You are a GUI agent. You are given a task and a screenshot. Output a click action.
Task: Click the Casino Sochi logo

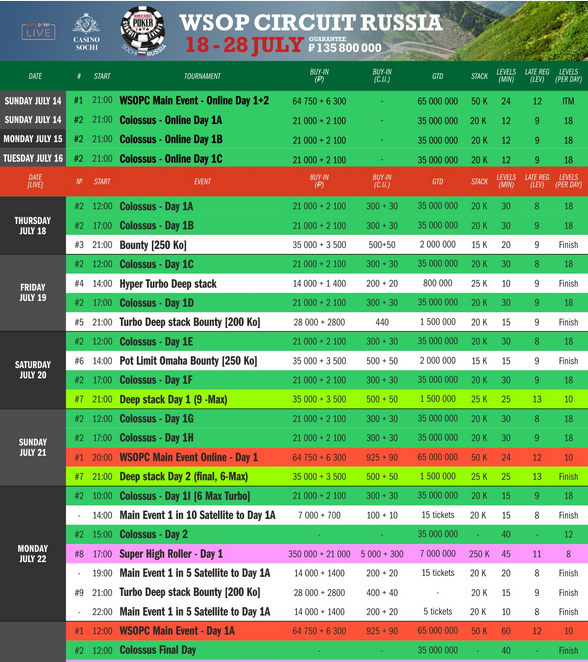[87, 32]
